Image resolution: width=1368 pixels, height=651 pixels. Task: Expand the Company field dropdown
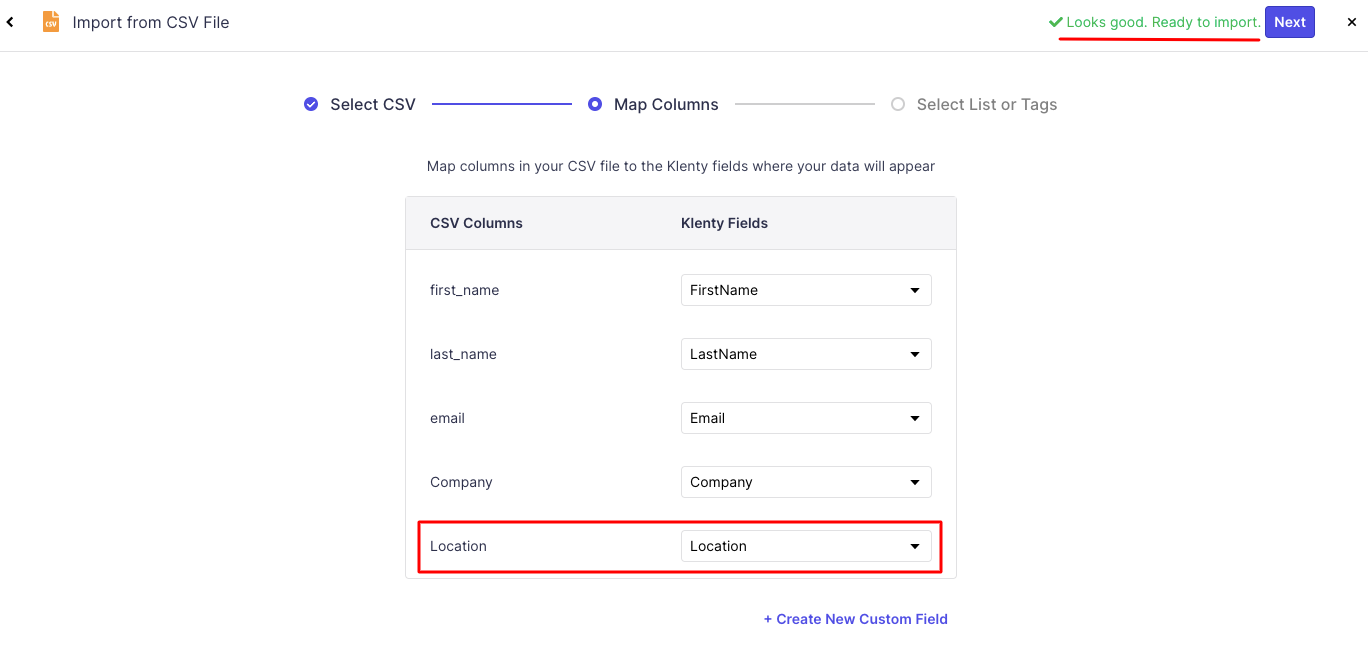click(x=806, y=482)
